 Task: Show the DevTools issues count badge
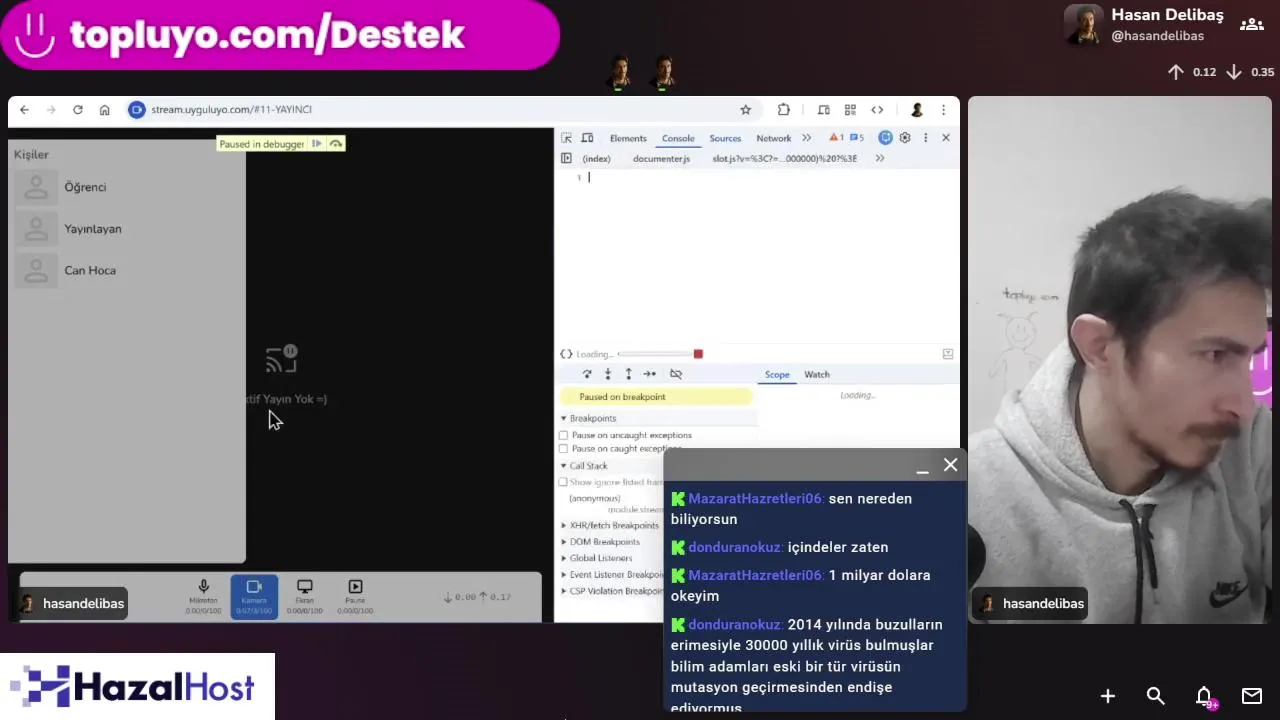tap(857, 138)
